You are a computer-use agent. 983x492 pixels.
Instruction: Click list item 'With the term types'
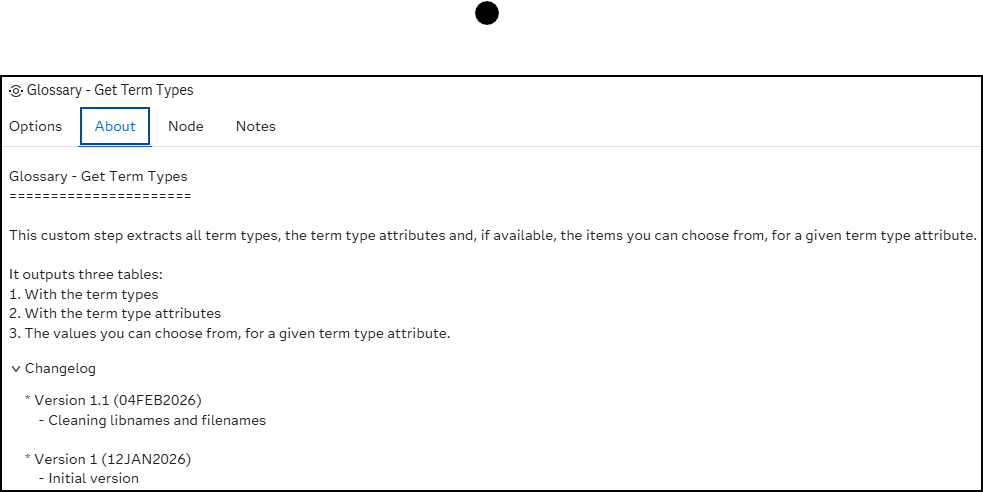(83, 295)
